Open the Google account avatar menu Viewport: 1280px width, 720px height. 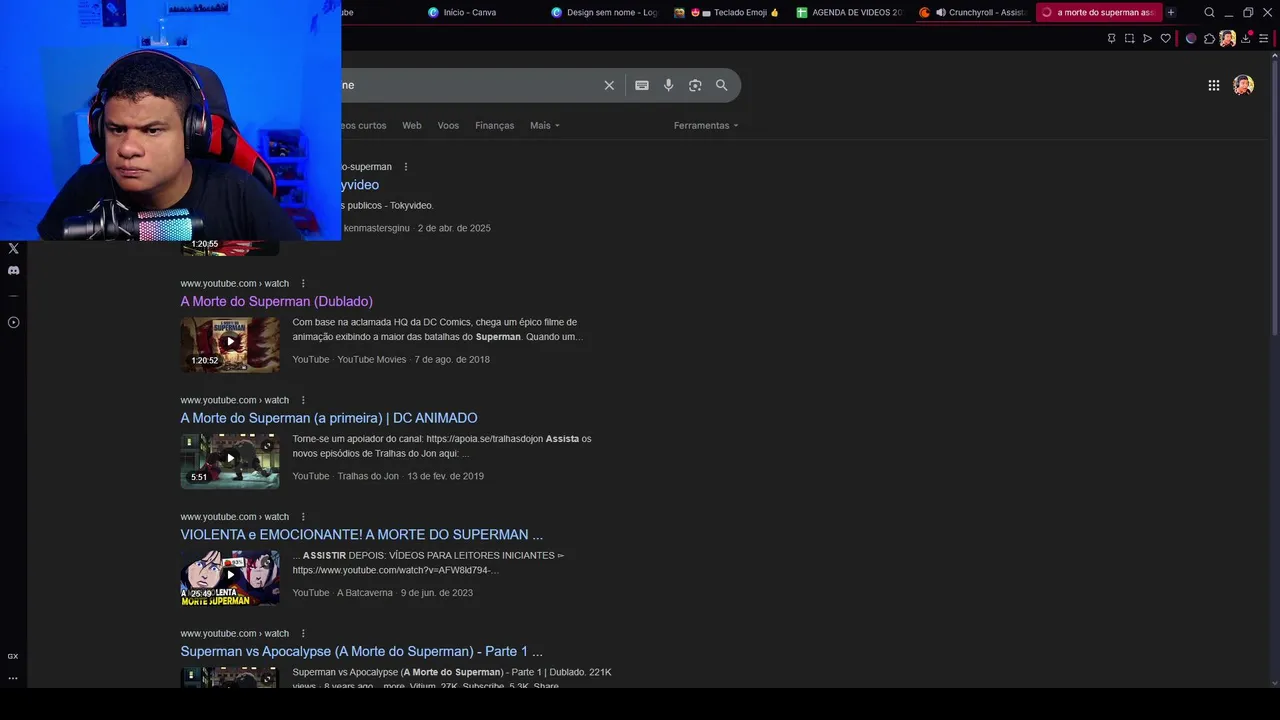click(1243, 85)
